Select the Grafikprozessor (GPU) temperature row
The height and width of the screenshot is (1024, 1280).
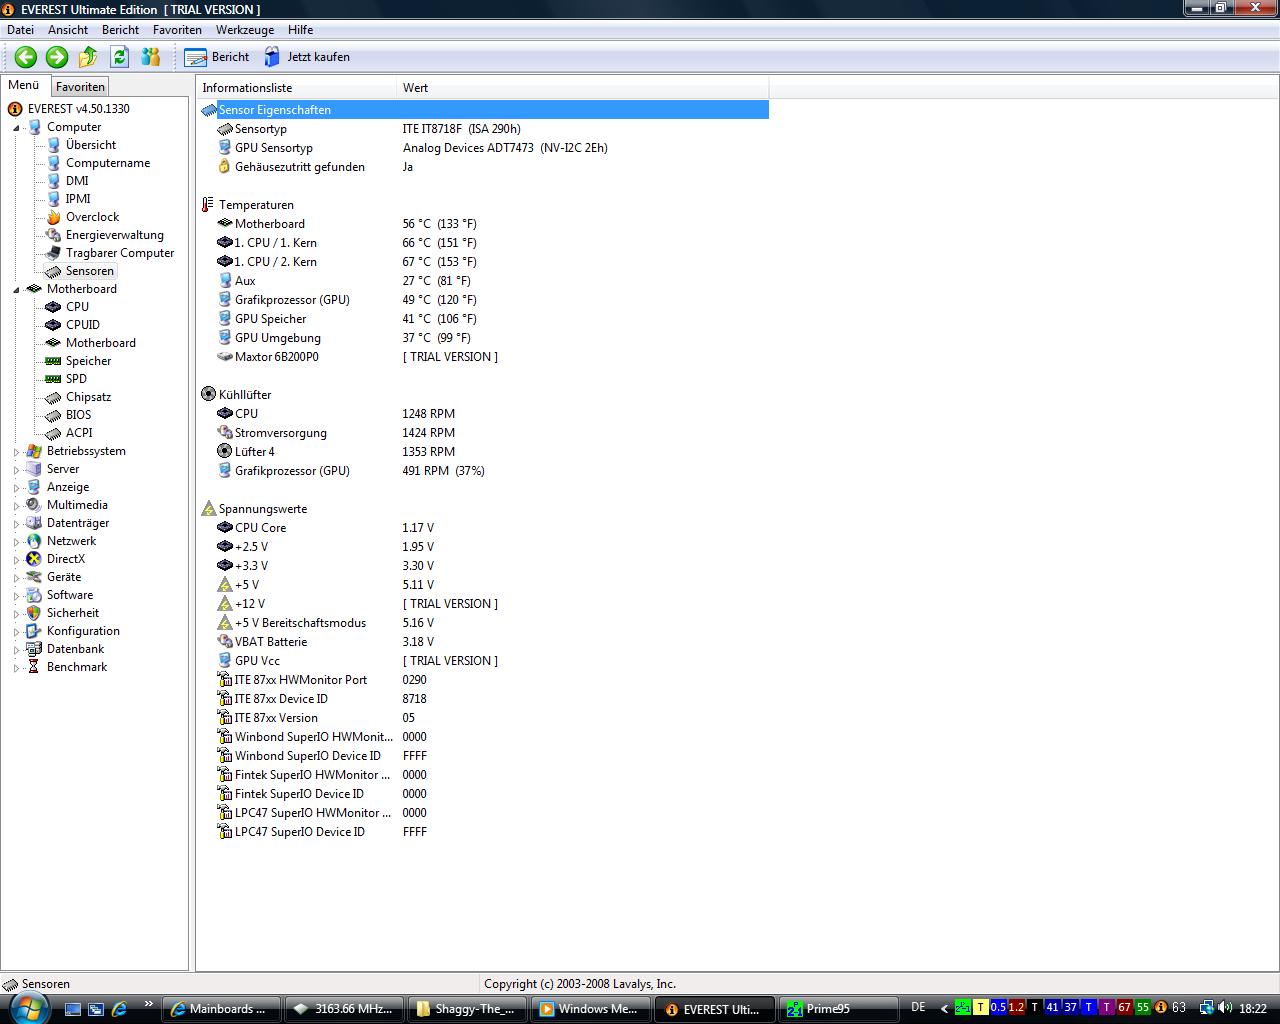(x=484, y=300)
